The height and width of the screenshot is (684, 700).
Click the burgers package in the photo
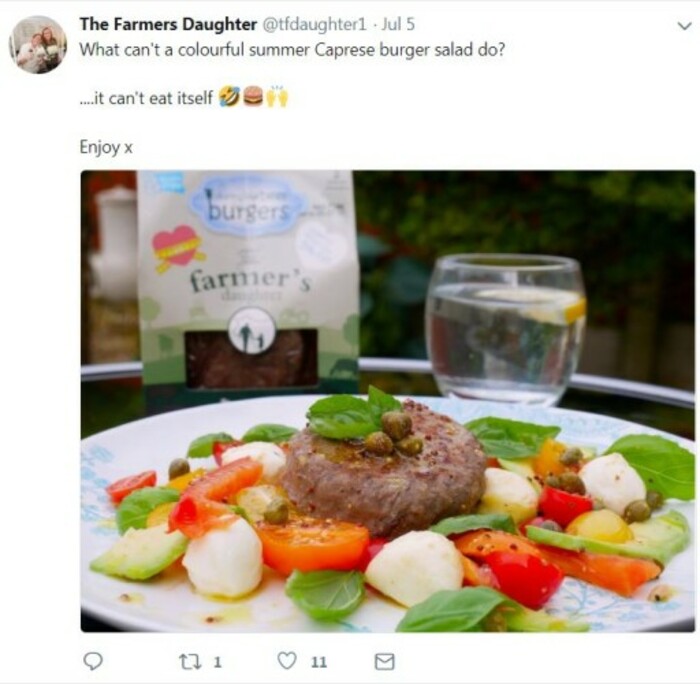[x=247, y=285]
